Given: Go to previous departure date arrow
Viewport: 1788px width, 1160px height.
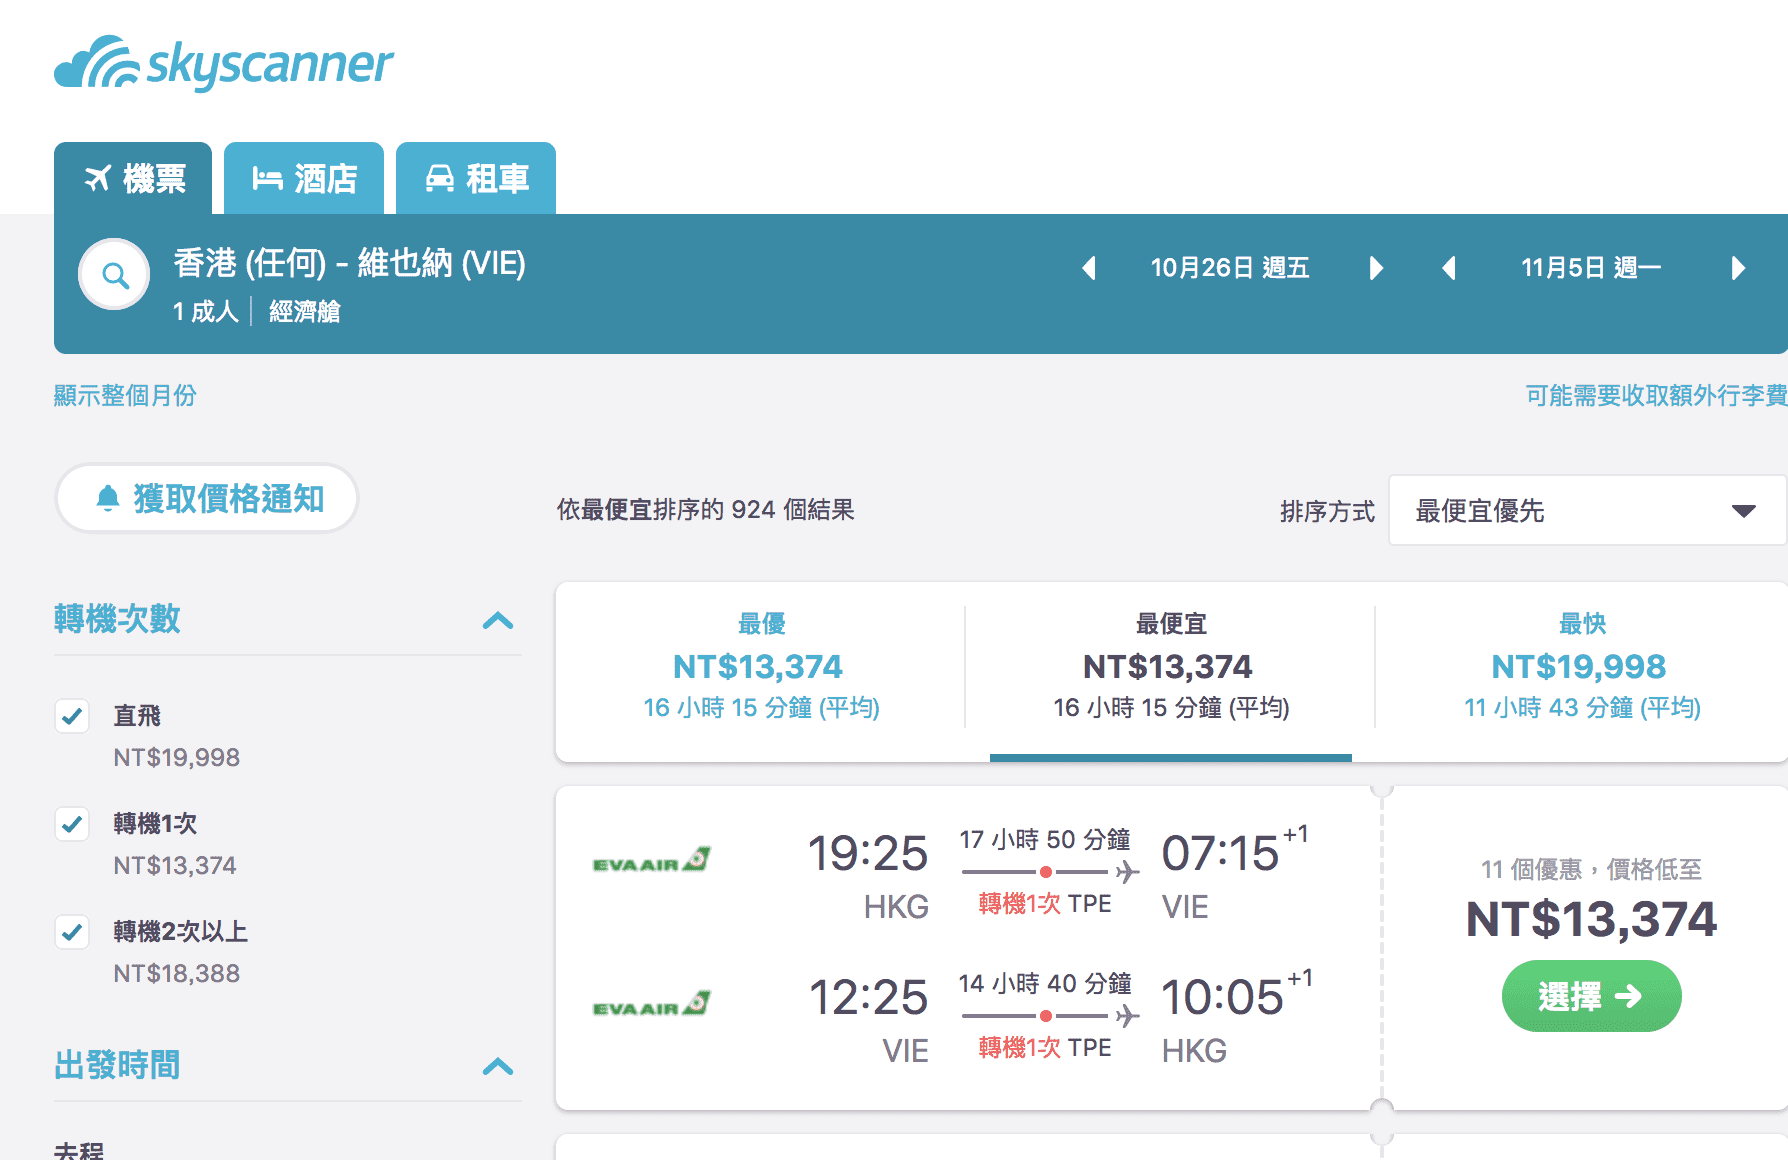Looking at the screenshot, I should point(1089,268).
